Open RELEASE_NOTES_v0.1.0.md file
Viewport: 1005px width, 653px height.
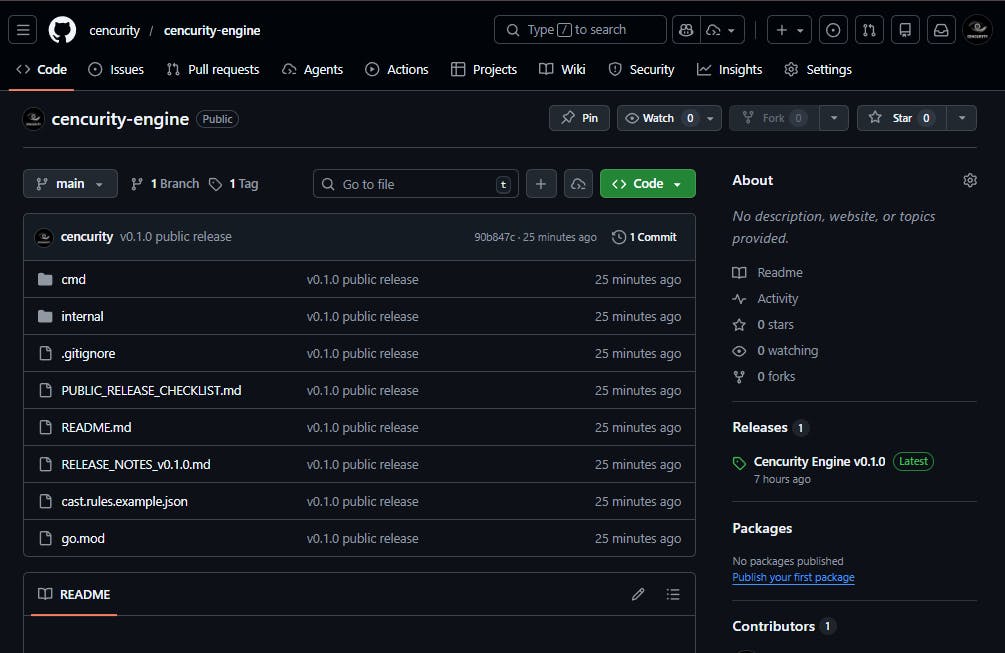[x=136, y=465]
